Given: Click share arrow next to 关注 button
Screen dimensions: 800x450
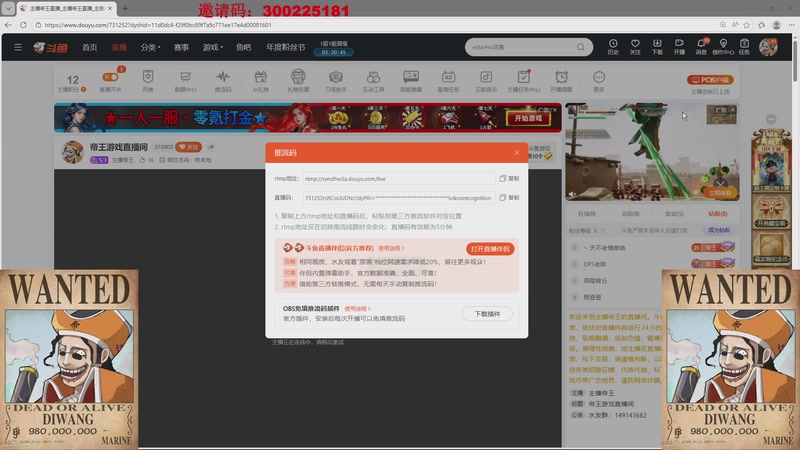Looking at the screenshot, I should click(x=211, y=147).
